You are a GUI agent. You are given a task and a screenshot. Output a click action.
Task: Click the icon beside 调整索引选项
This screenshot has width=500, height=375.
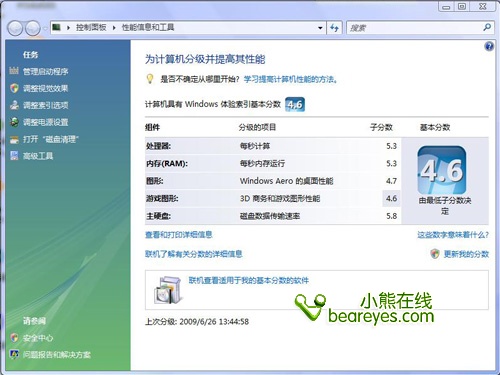coord(14,105)
